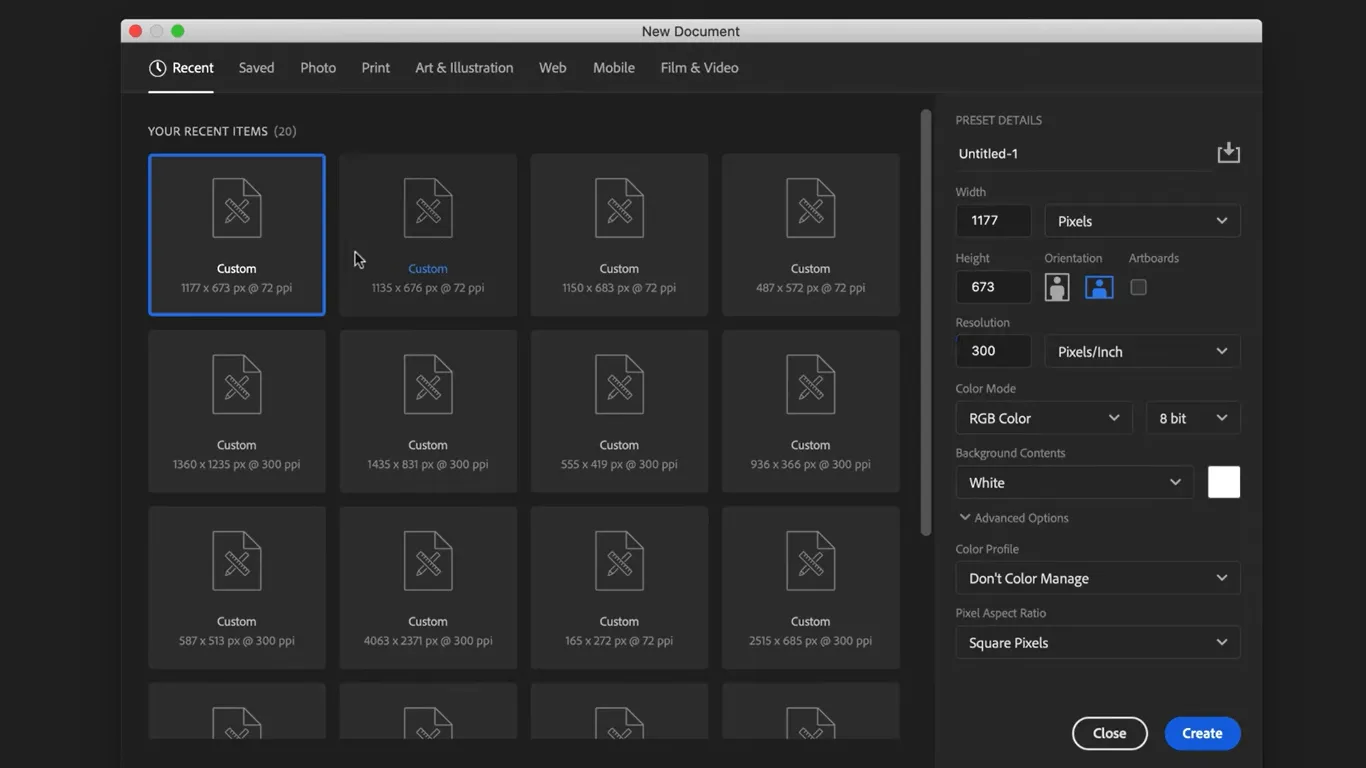Open the Pixels/Inch resolution units dropdown
1366x768 pixels.
[x=1142, y=351]
